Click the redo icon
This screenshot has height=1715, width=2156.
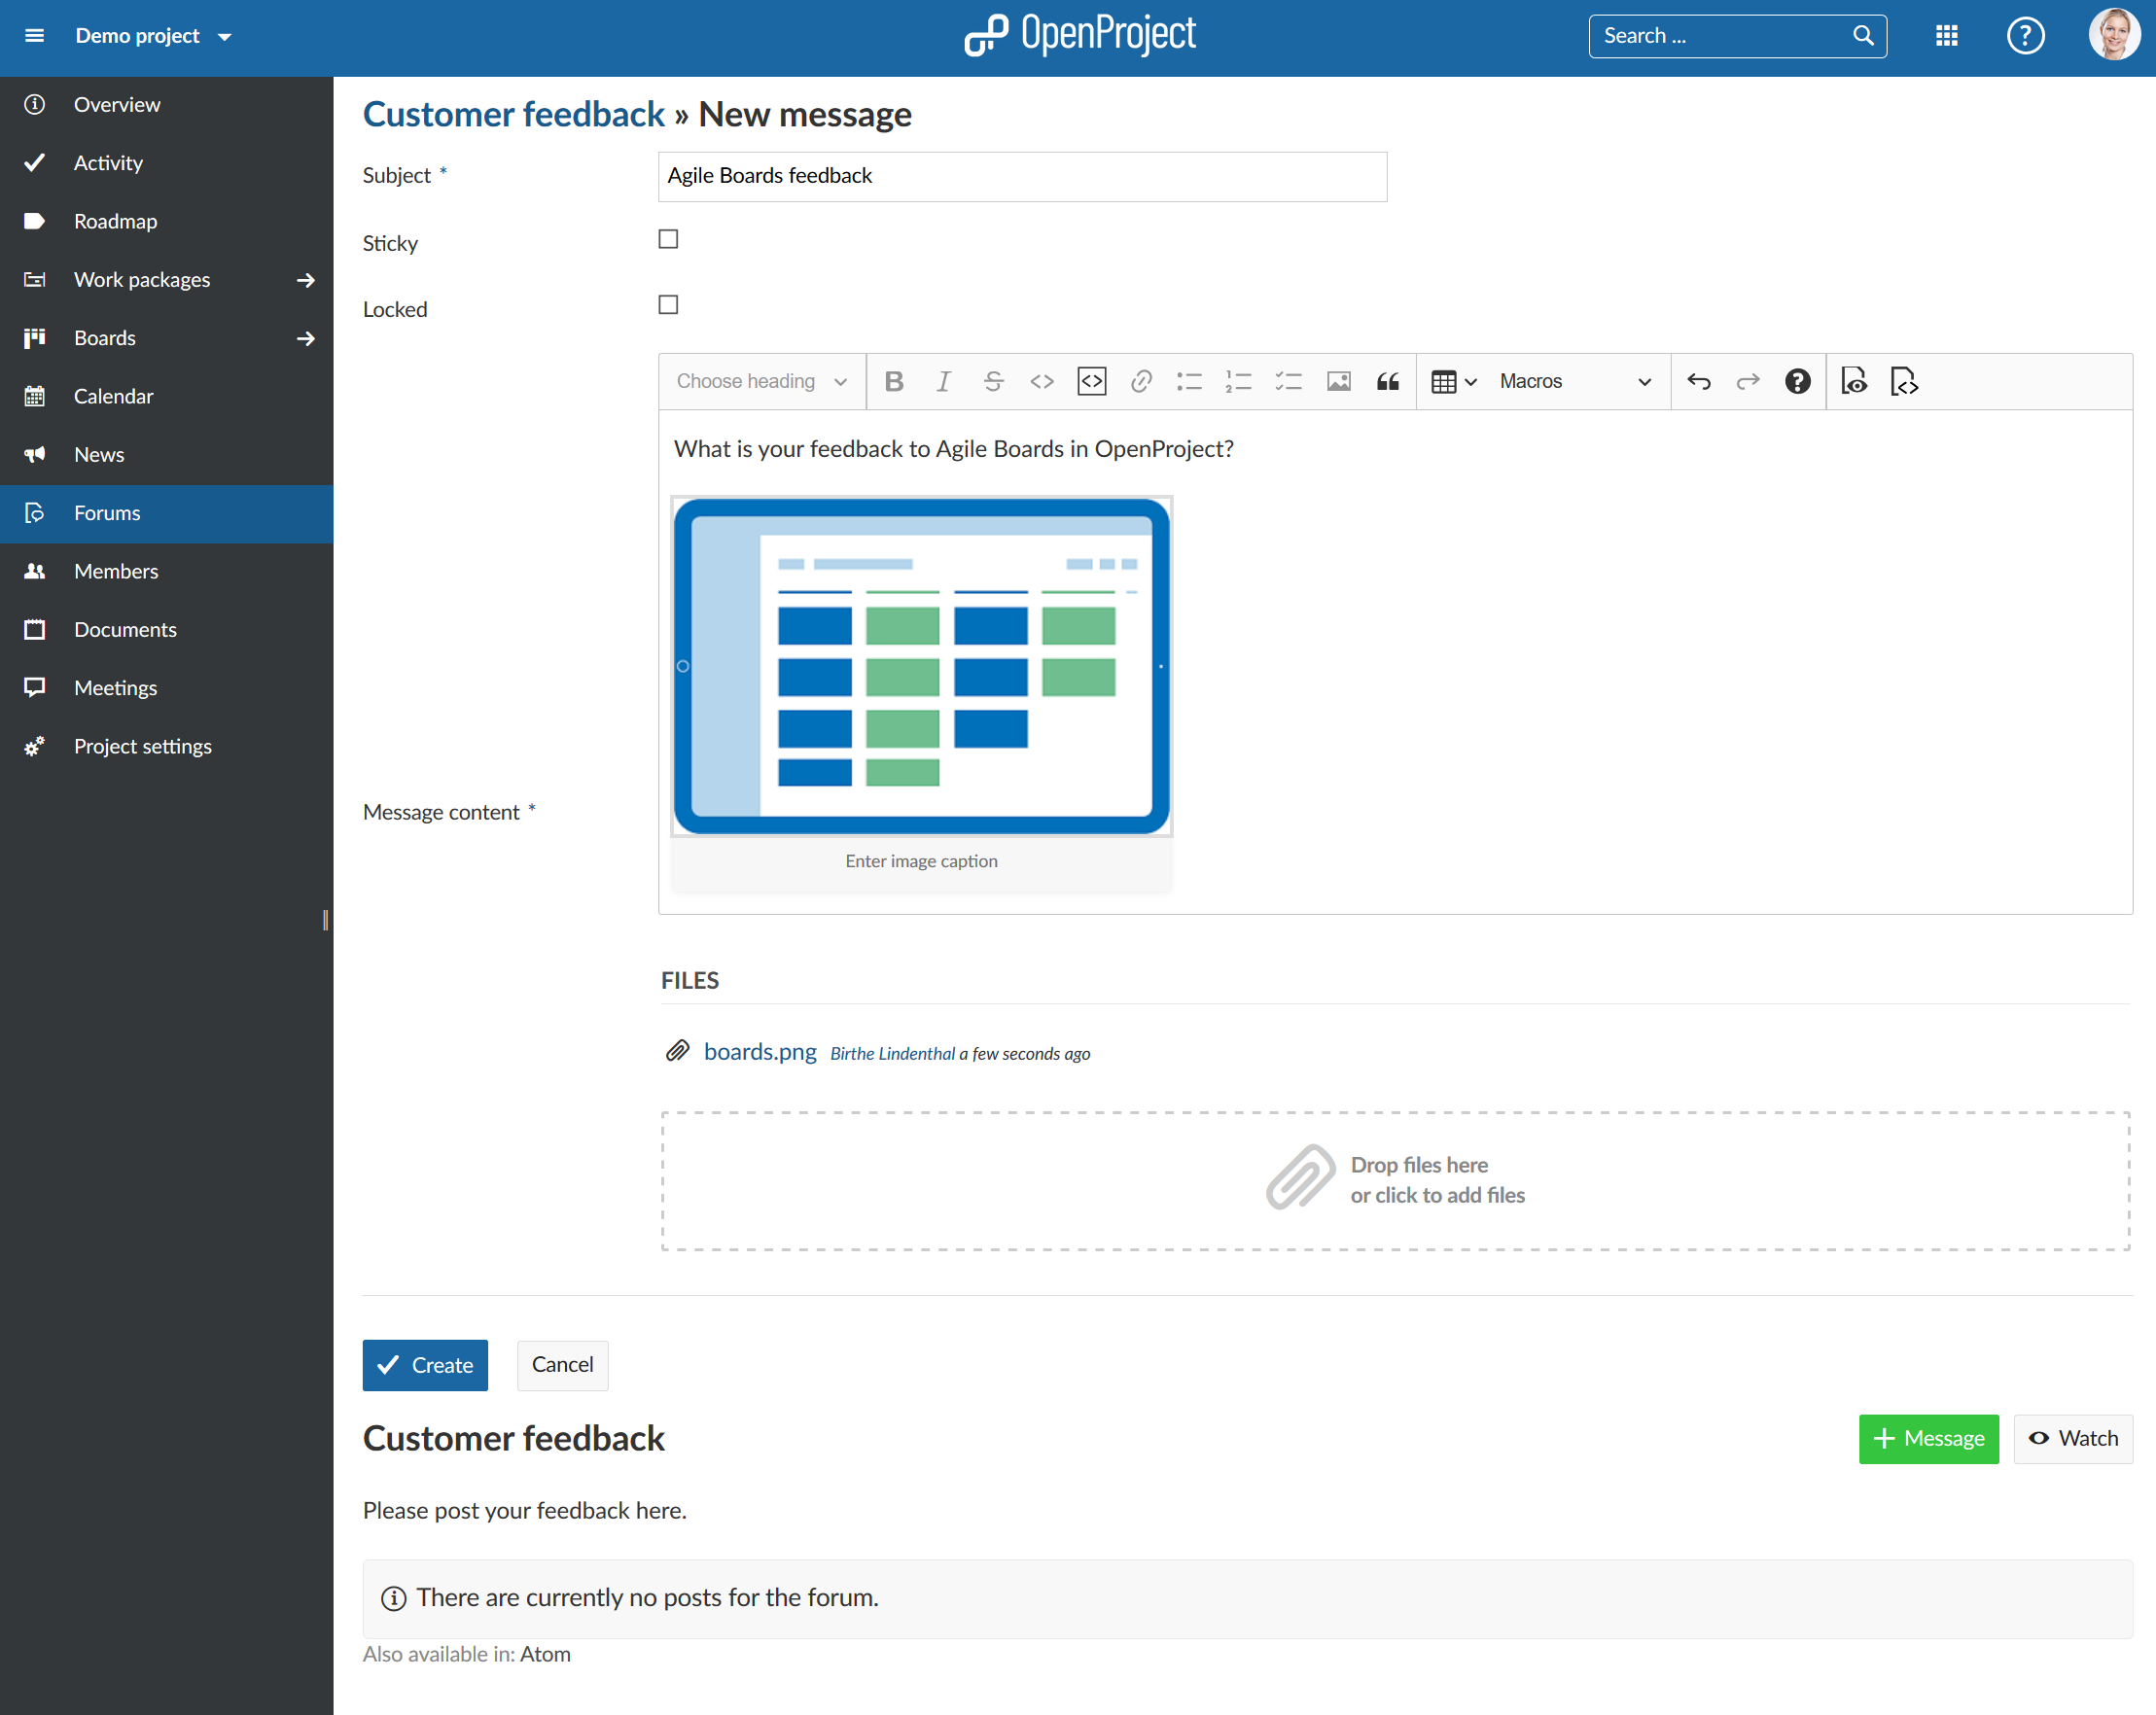[1747, 381]
